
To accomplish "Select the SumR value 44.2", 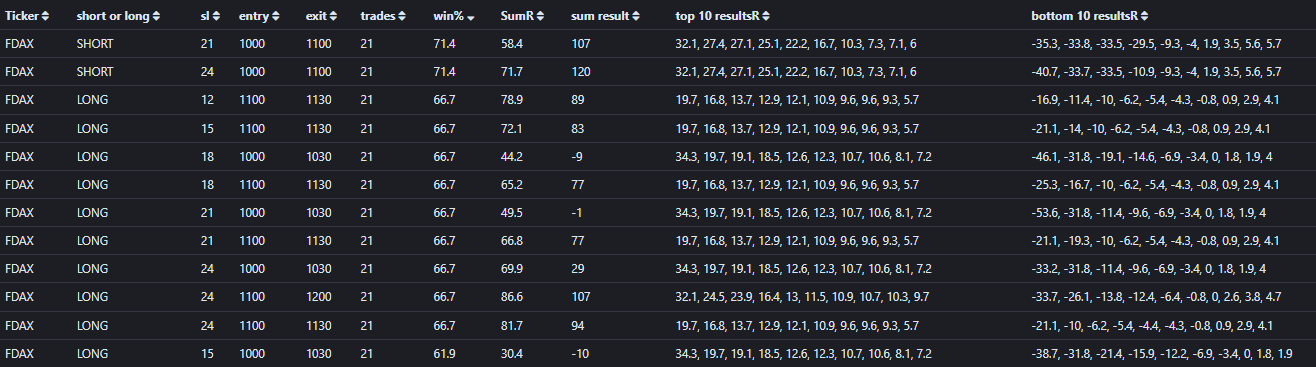I will [x=512, y=156].
